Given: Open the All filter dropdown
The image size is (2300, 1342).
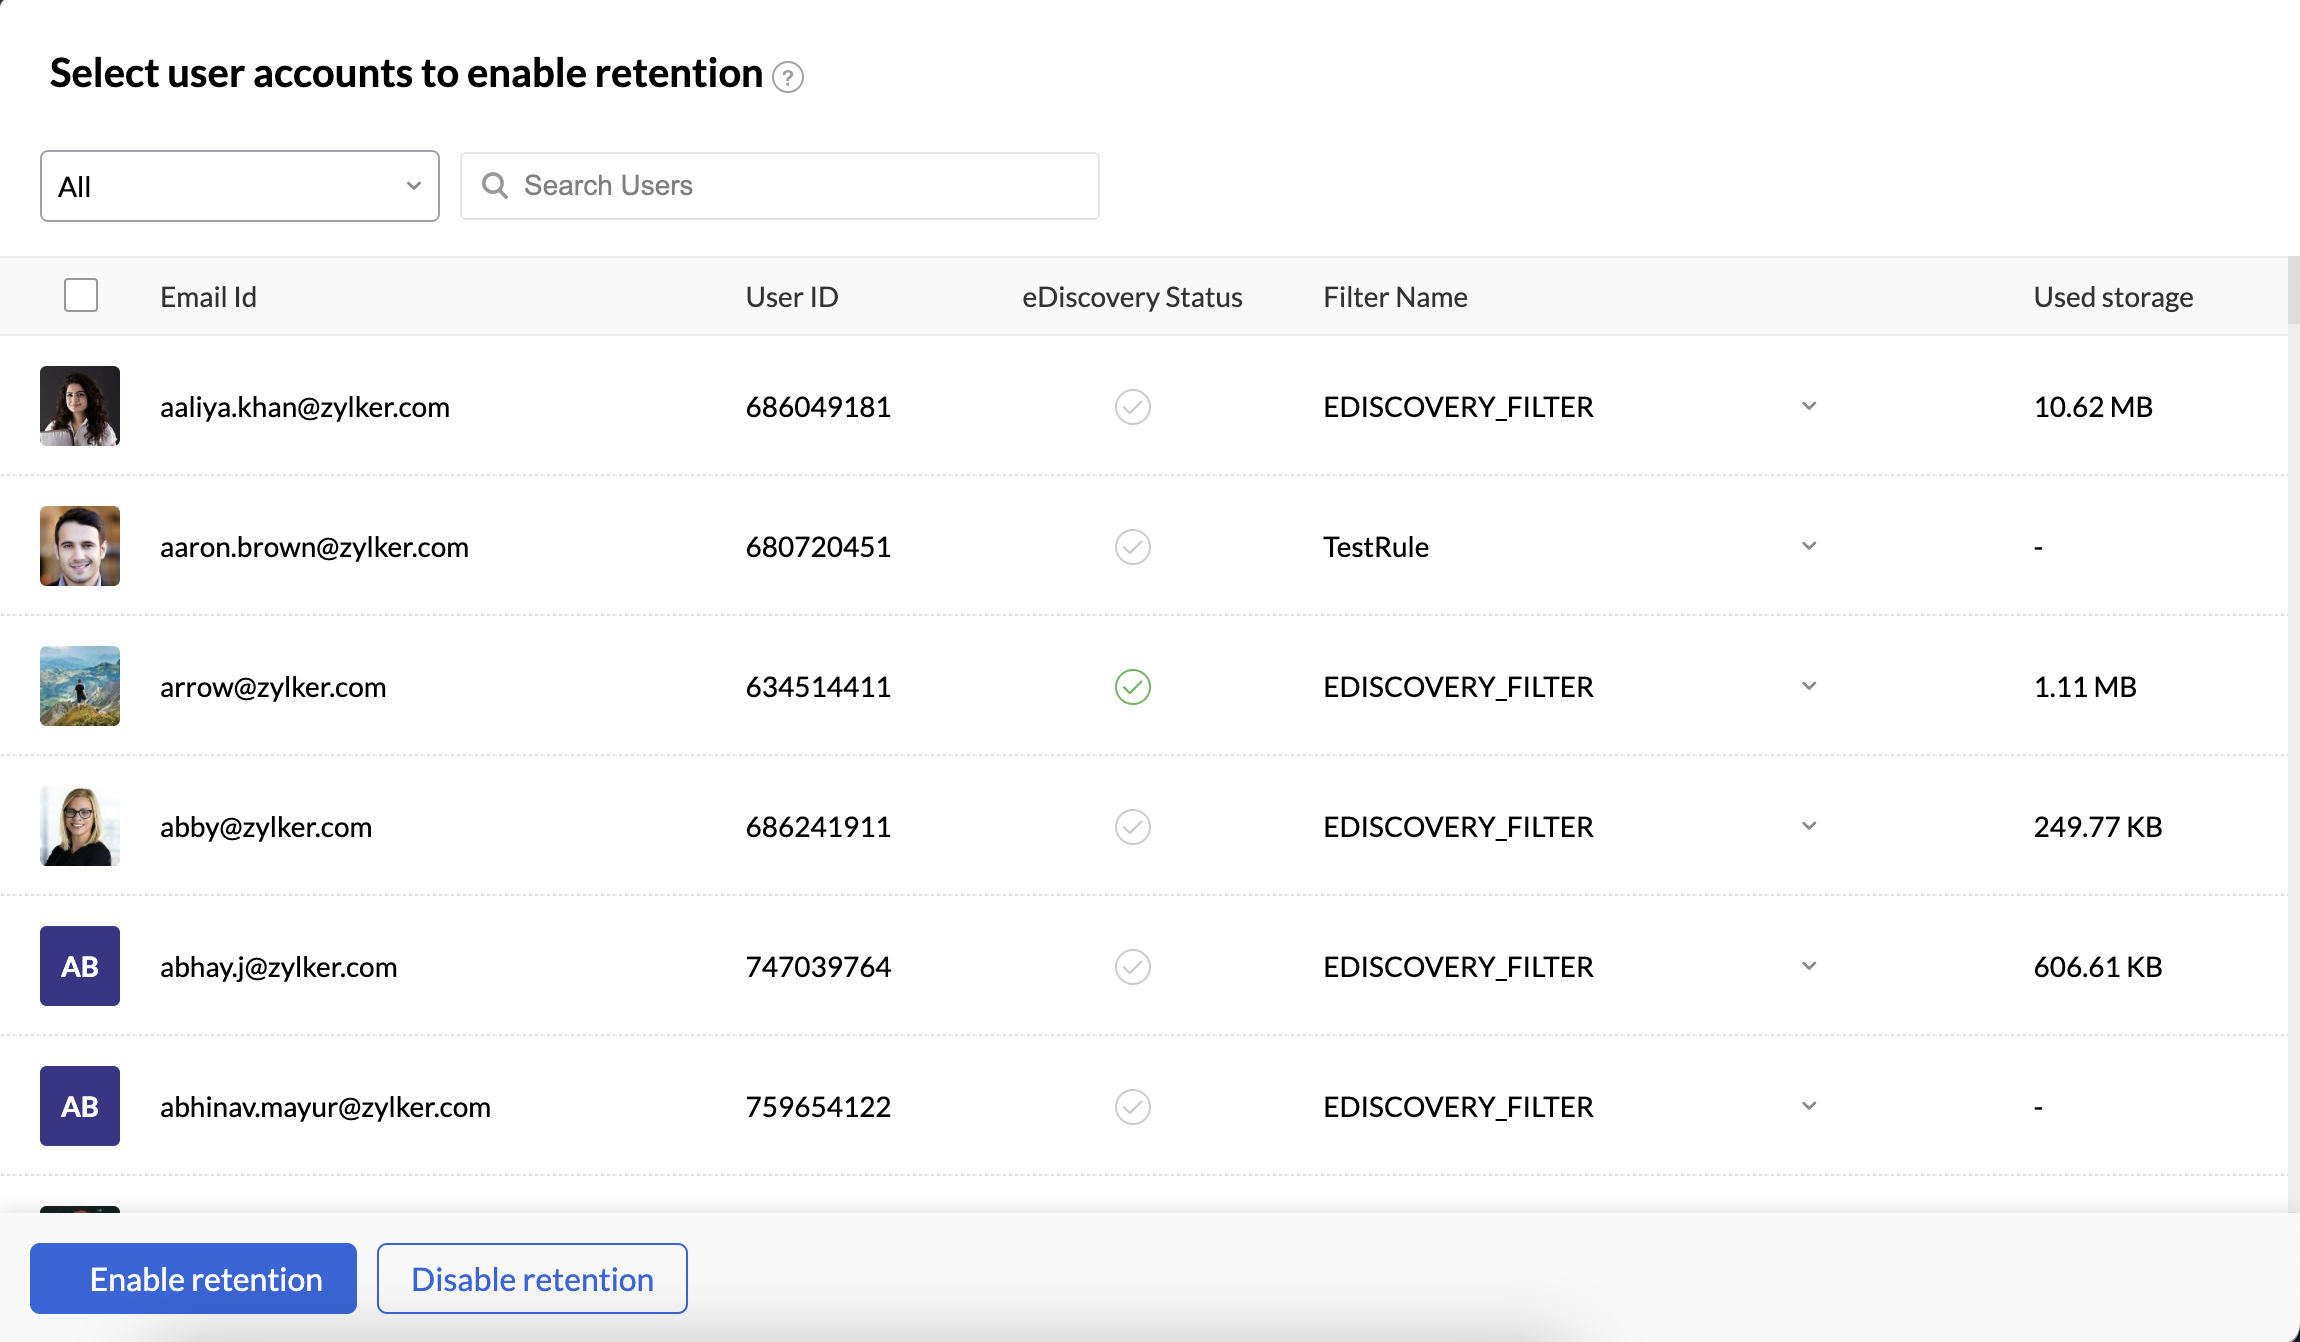Looking at the screenshot, I should point(238,185).
